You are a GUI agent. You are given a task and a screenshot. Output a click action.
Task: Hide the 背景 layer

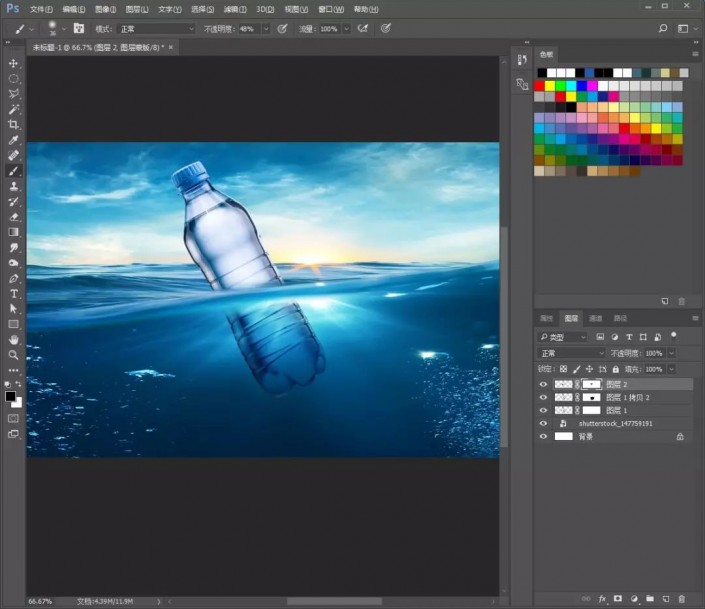[543, 436]
